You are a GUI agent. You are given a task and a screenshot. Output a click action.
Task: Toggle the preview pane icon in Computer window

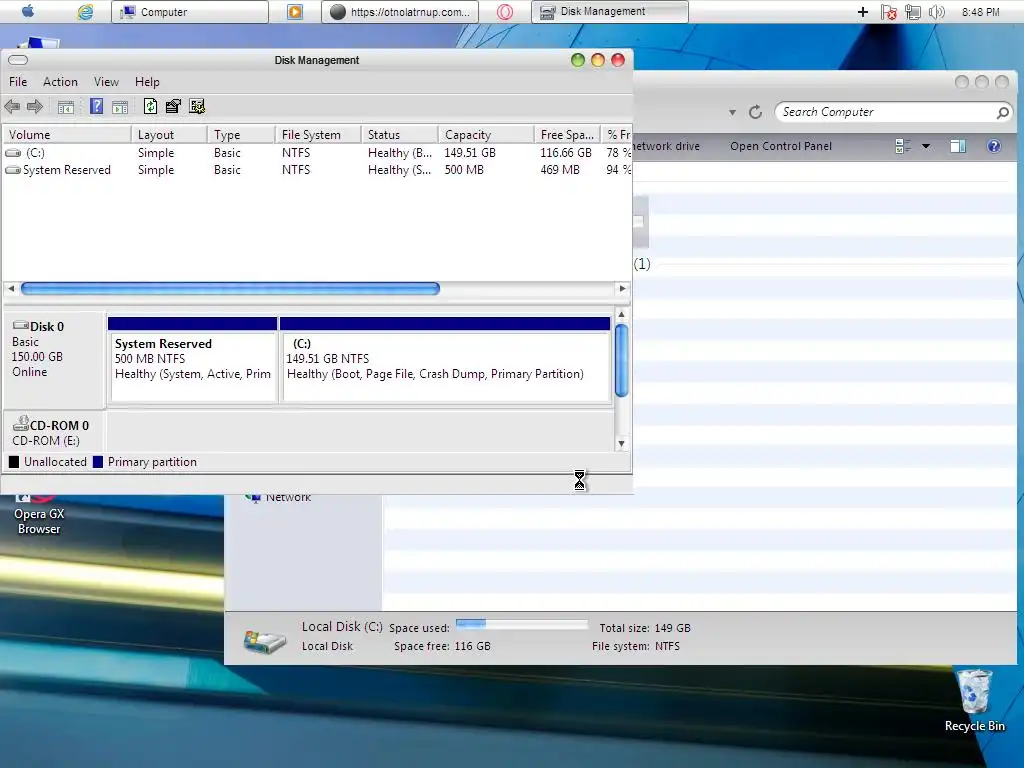coord(958,146)
